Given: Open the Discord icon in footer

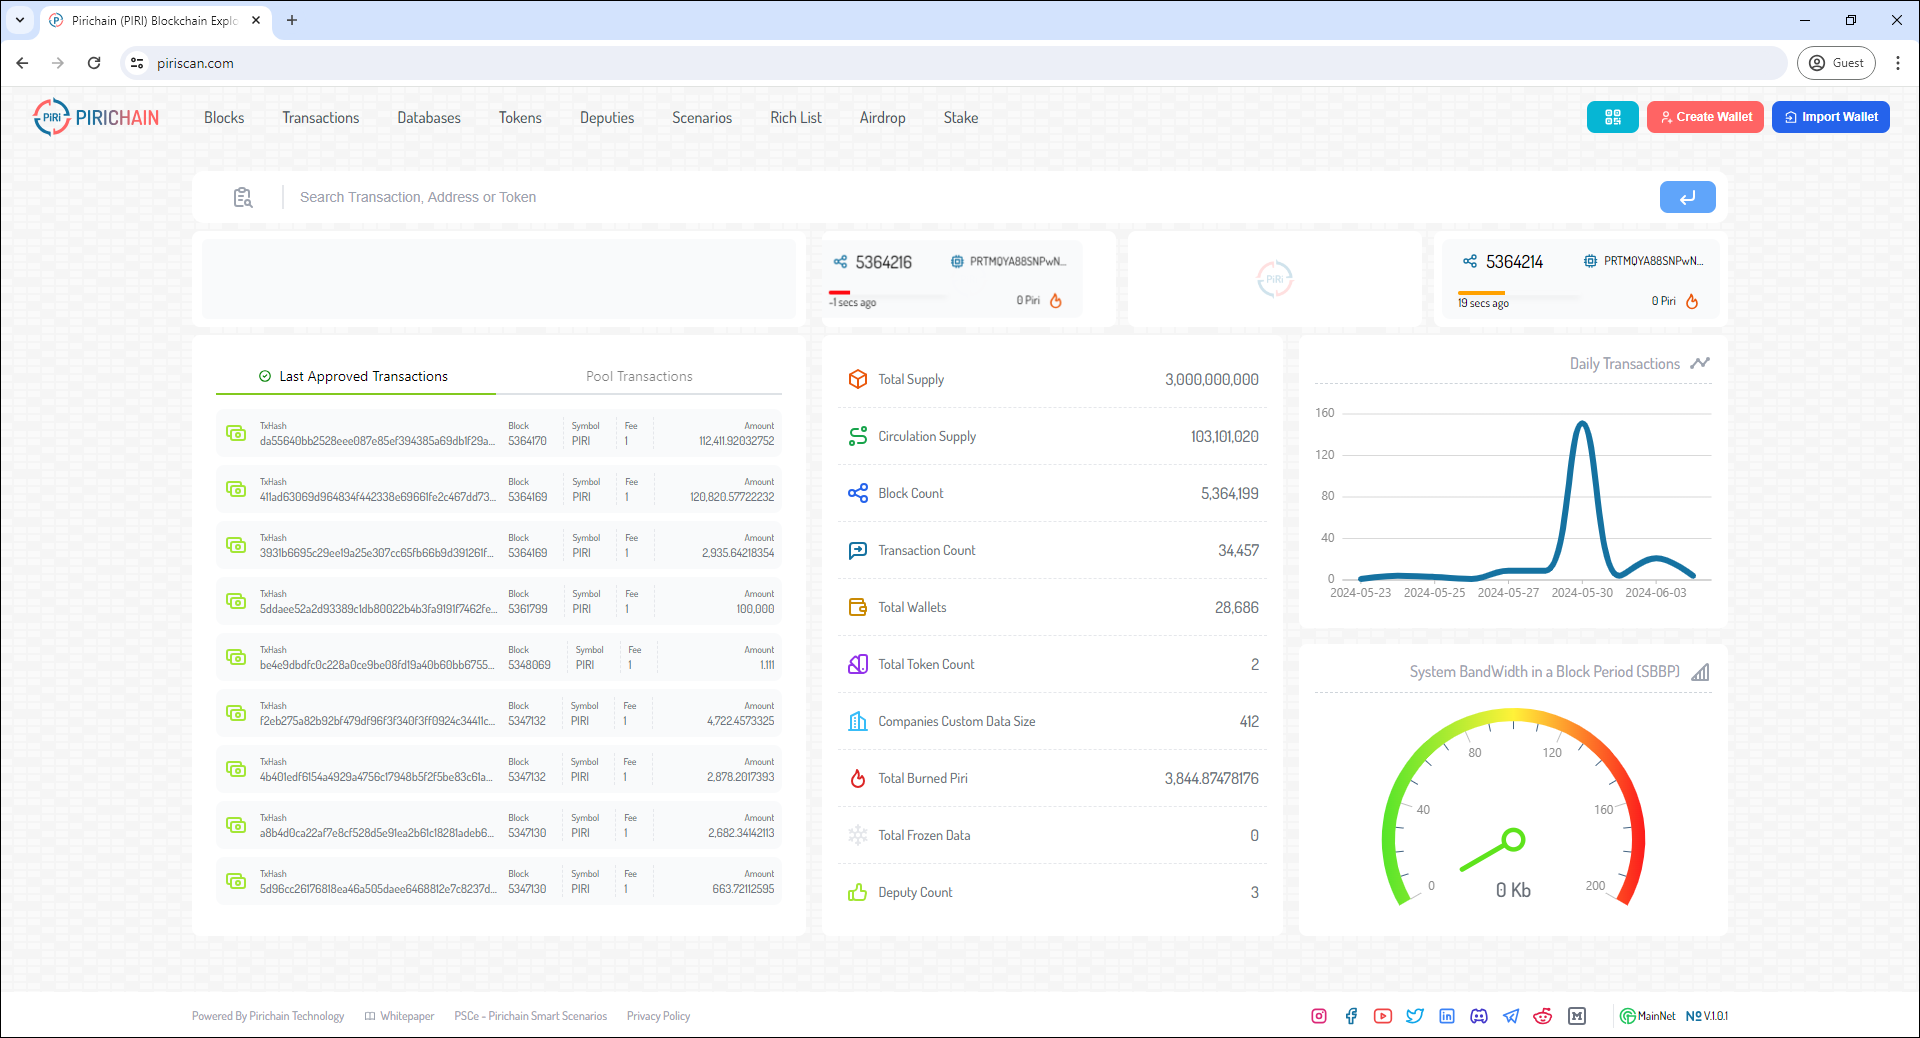Looking at the screenshot, I should (1479, 1016).
